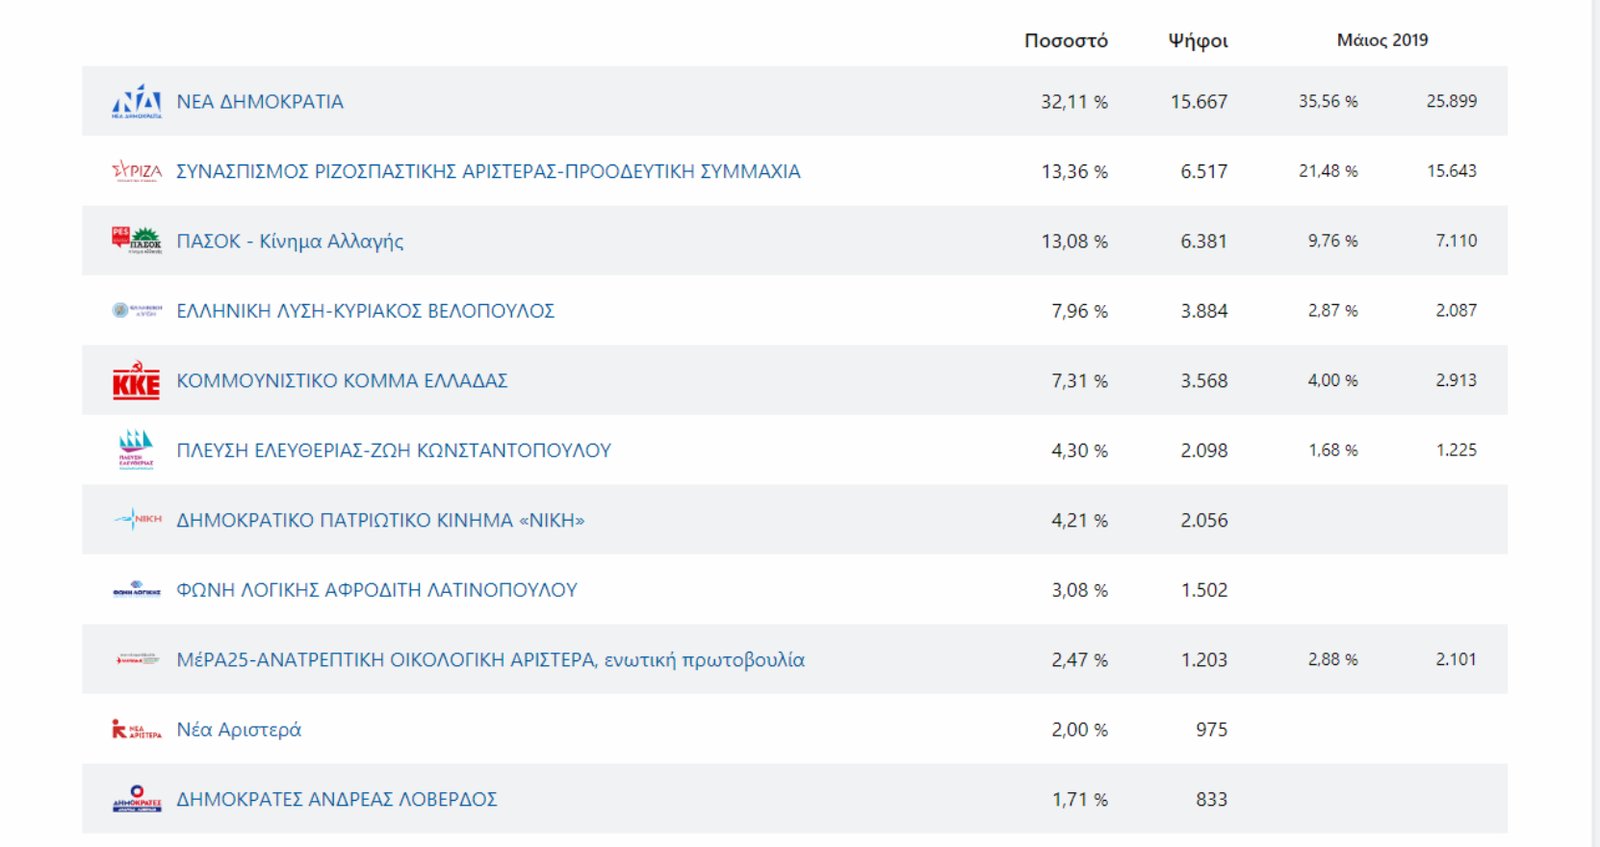Image resolution: width=1600 pixels, height=847 pixels.
Task: Open the ΝΕΑ ΔΗΜΟΚΡΑΤΙΑ party link
Action: point(260,102)
